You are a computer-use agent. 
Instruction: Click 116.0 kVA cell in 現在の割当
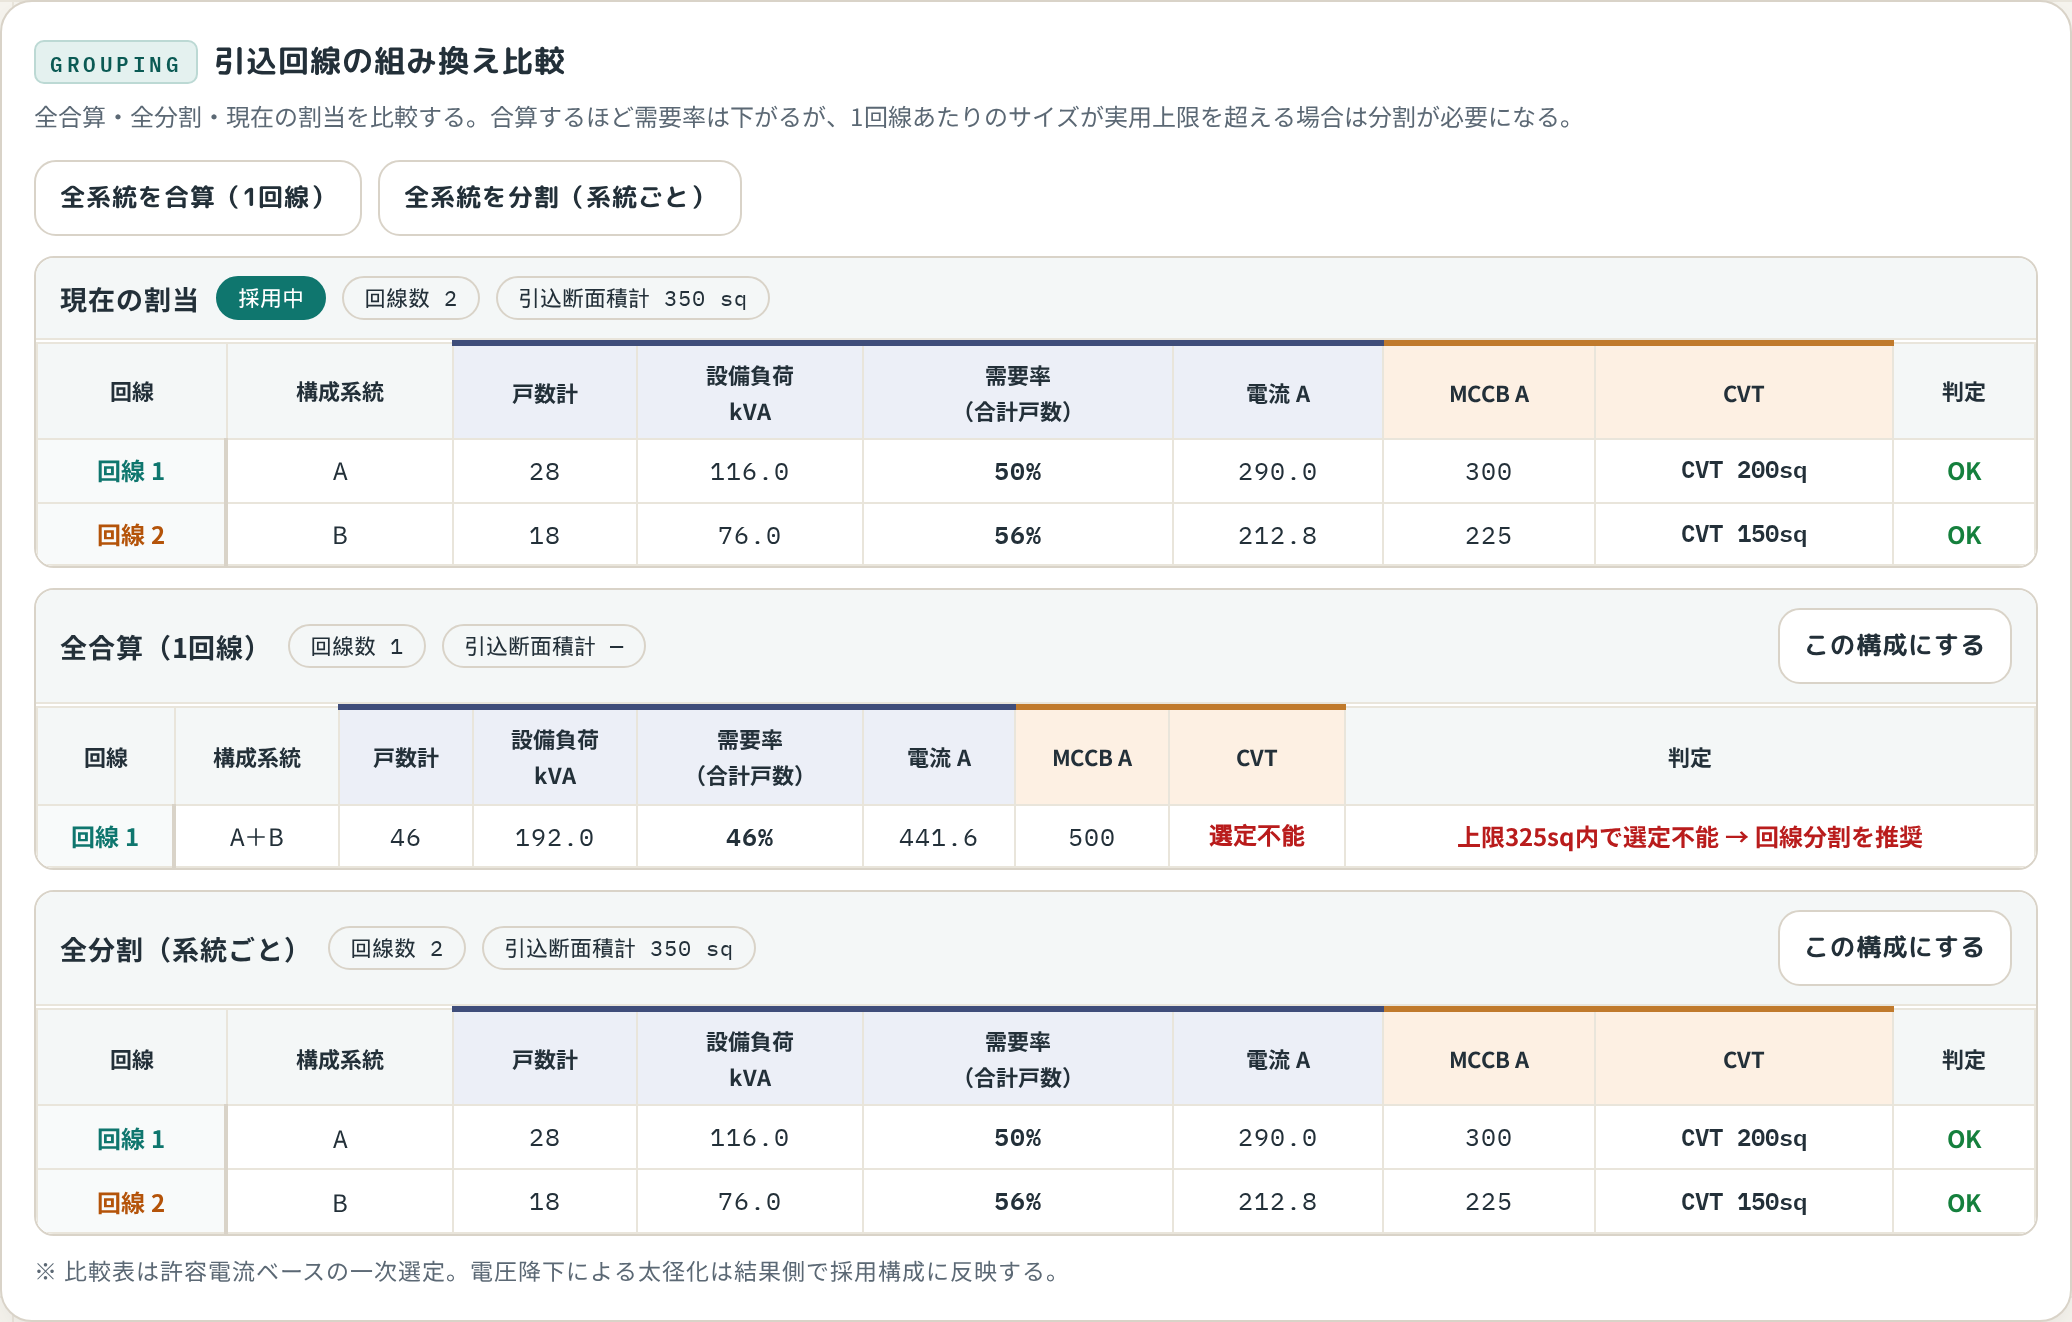point(750,471)
